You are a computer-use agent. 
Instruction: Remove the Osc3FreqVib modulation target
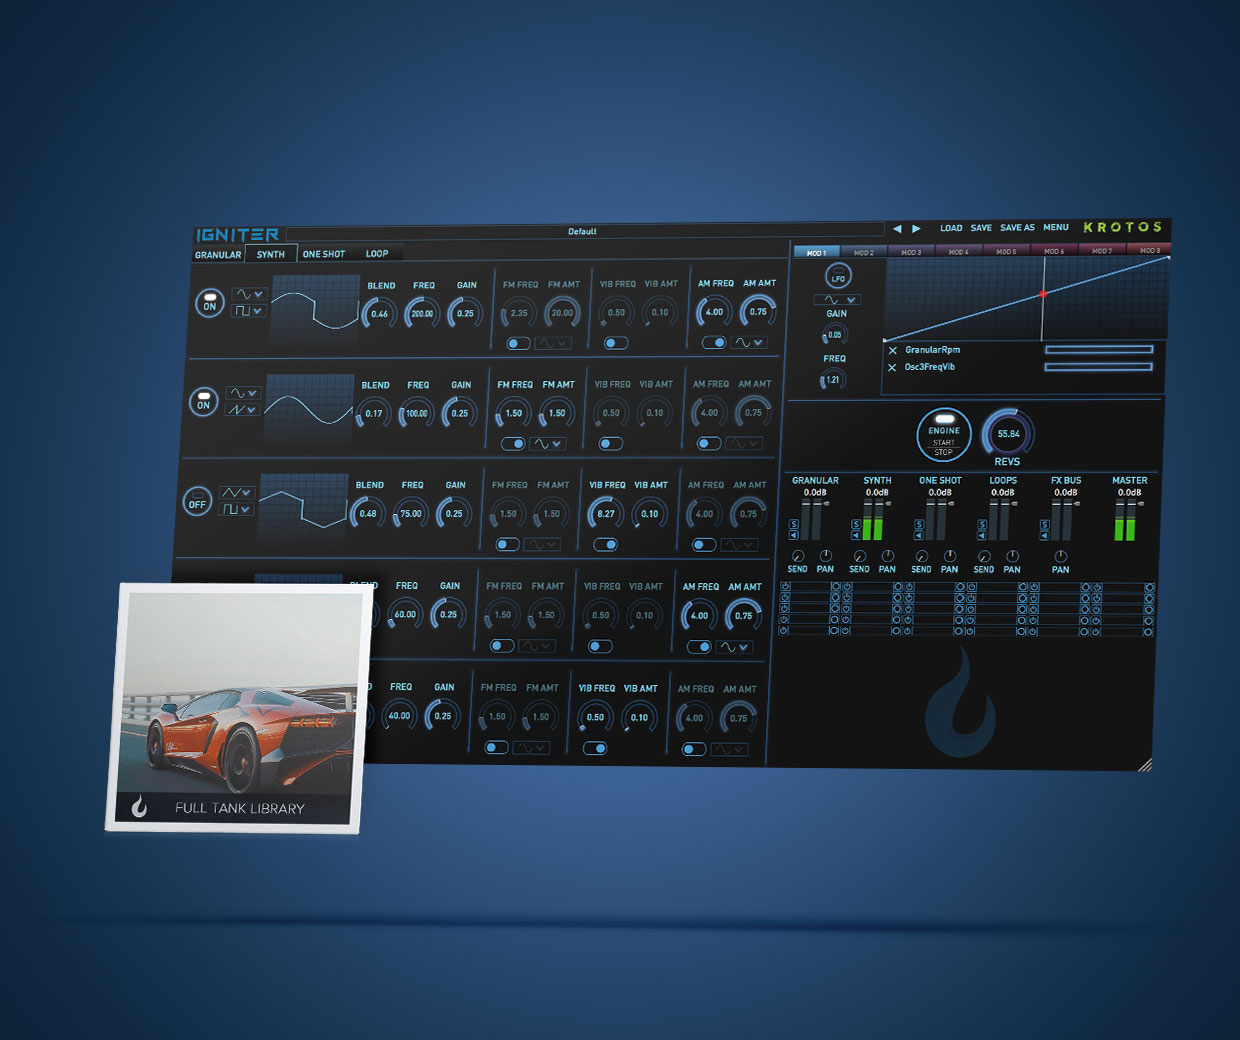pyautogui.click(x=892, y=367)
